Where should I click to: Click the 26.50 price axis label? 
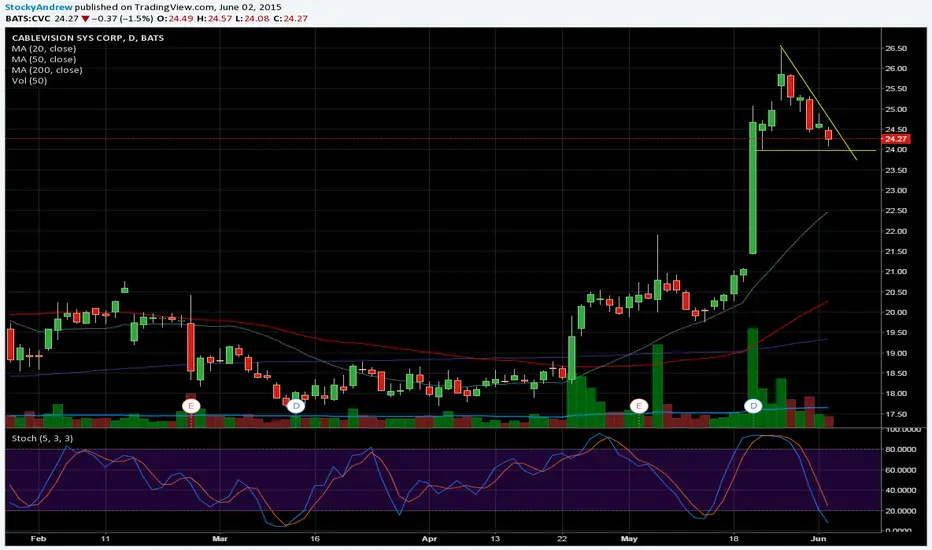click(896, 49)
